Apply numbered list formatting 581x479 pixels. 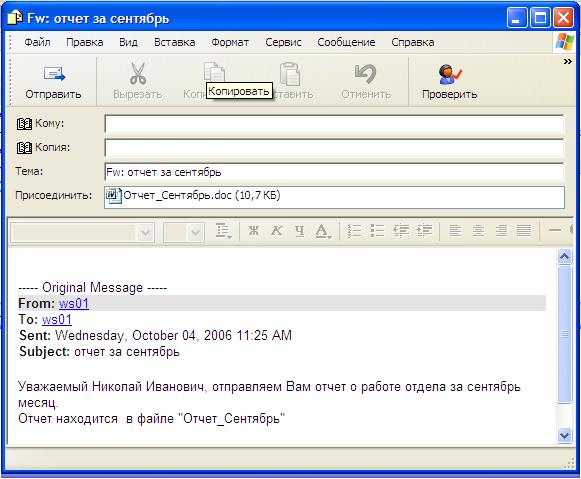click(x=354, y=231)
